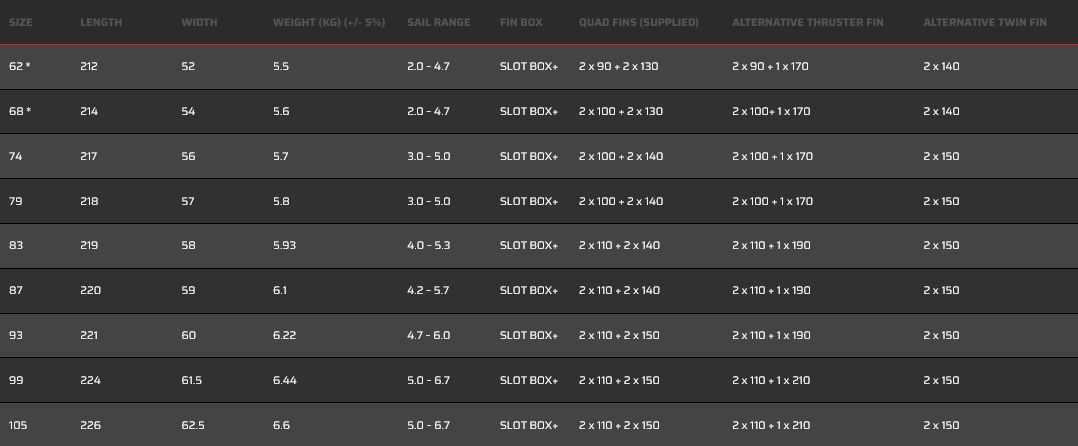Click the size 105 cell
This screenshot has height=446, width=1078.
(x=18, y=425)
